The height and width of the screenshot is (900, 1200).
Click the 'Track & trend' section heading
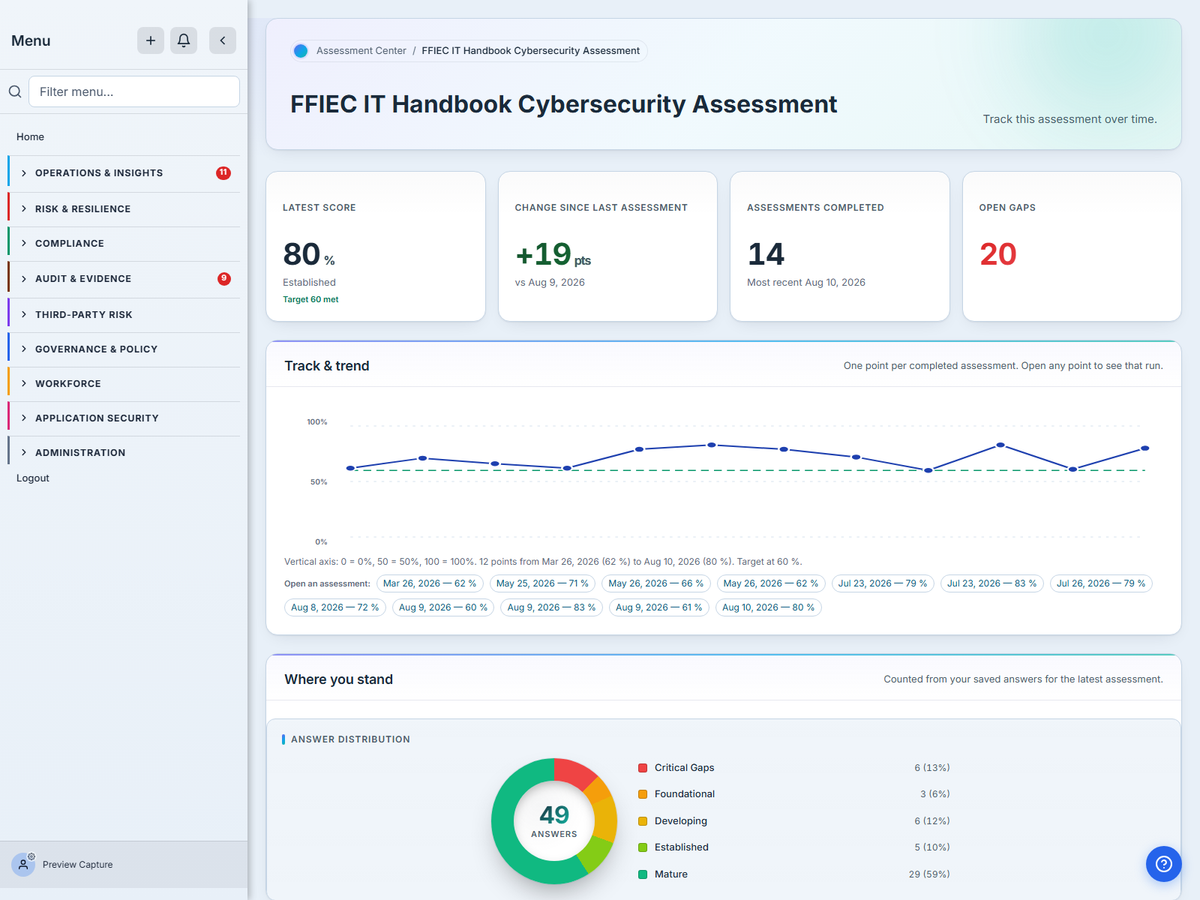coord(327,366)
